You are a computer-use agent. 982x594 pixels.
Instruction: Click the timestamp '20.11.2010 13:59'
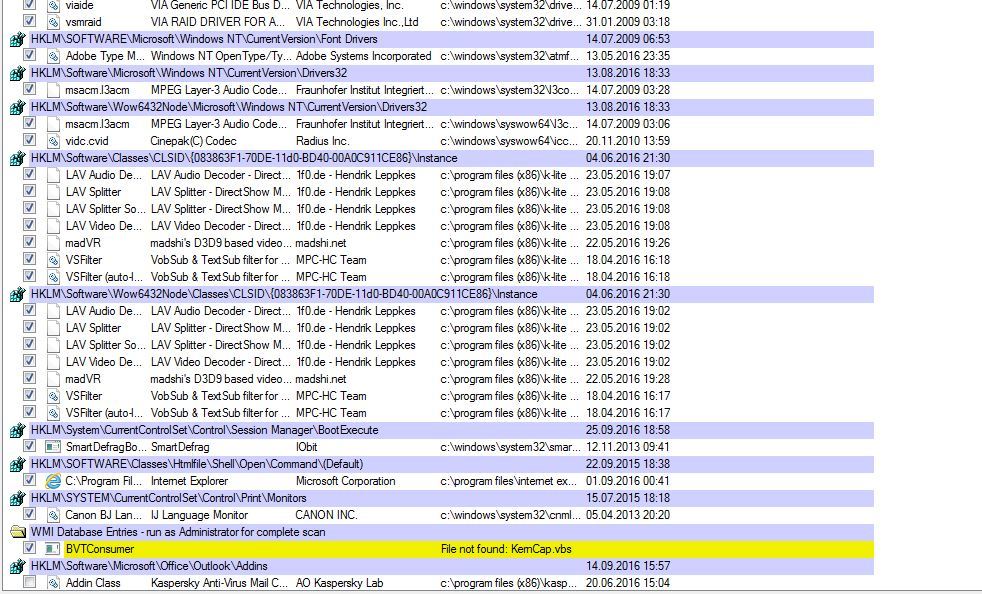click(x=628, y=141)
